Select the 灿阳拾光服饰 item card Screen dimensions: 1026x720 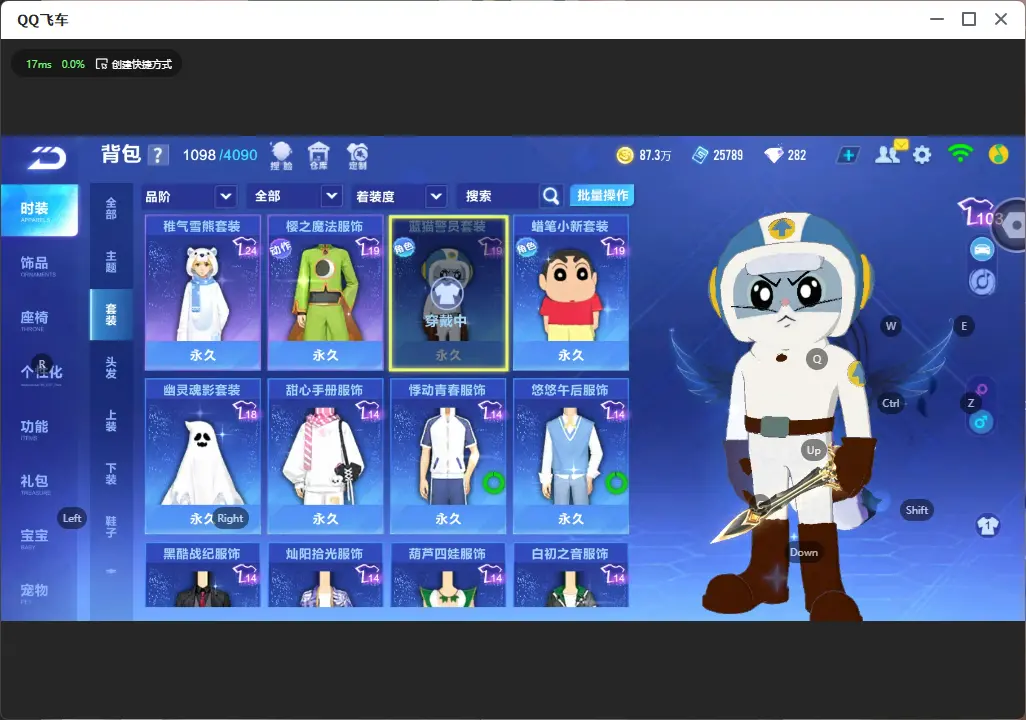325,575
